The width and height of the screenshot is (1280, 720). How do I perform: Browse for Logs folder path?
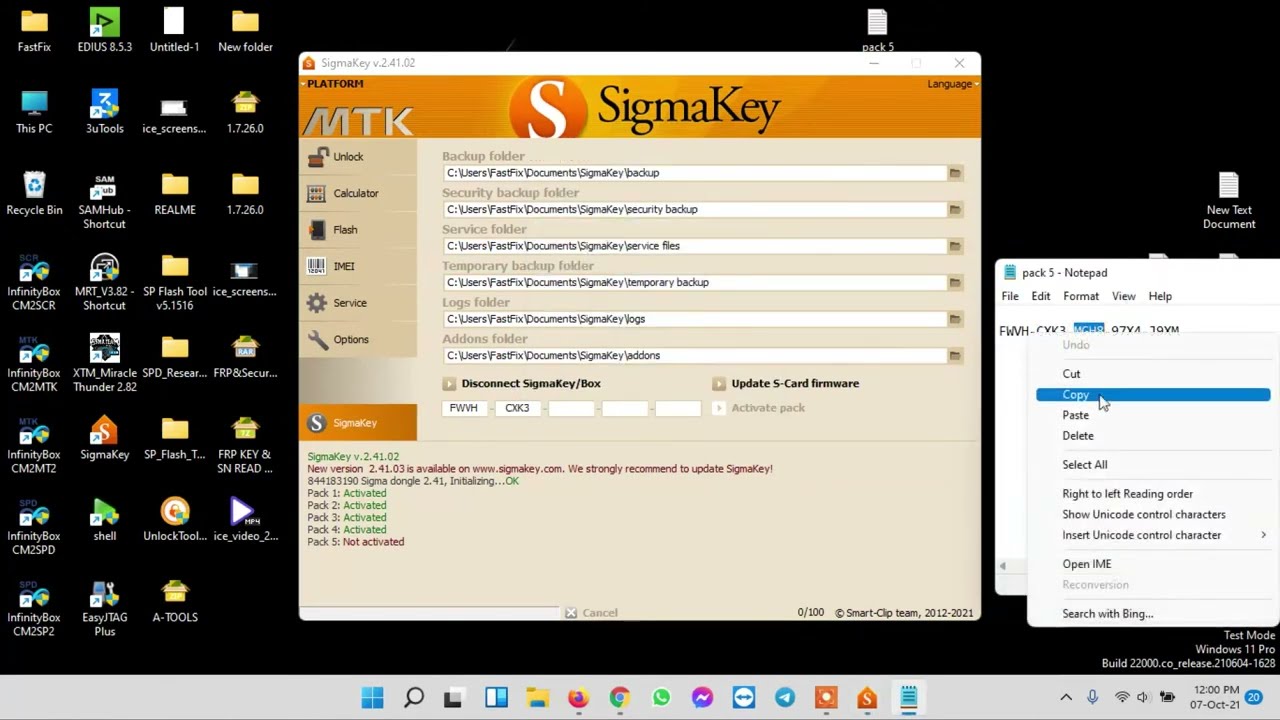coord(955,319)
